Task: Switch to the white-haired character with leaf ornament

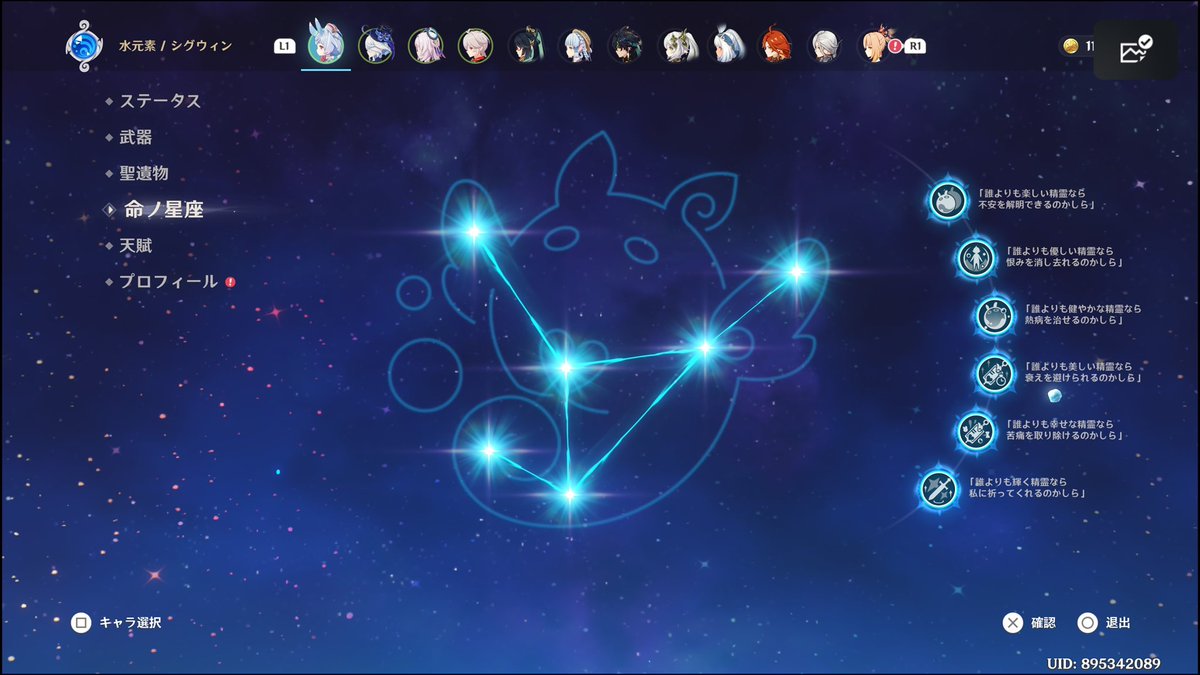Action: 677,45
